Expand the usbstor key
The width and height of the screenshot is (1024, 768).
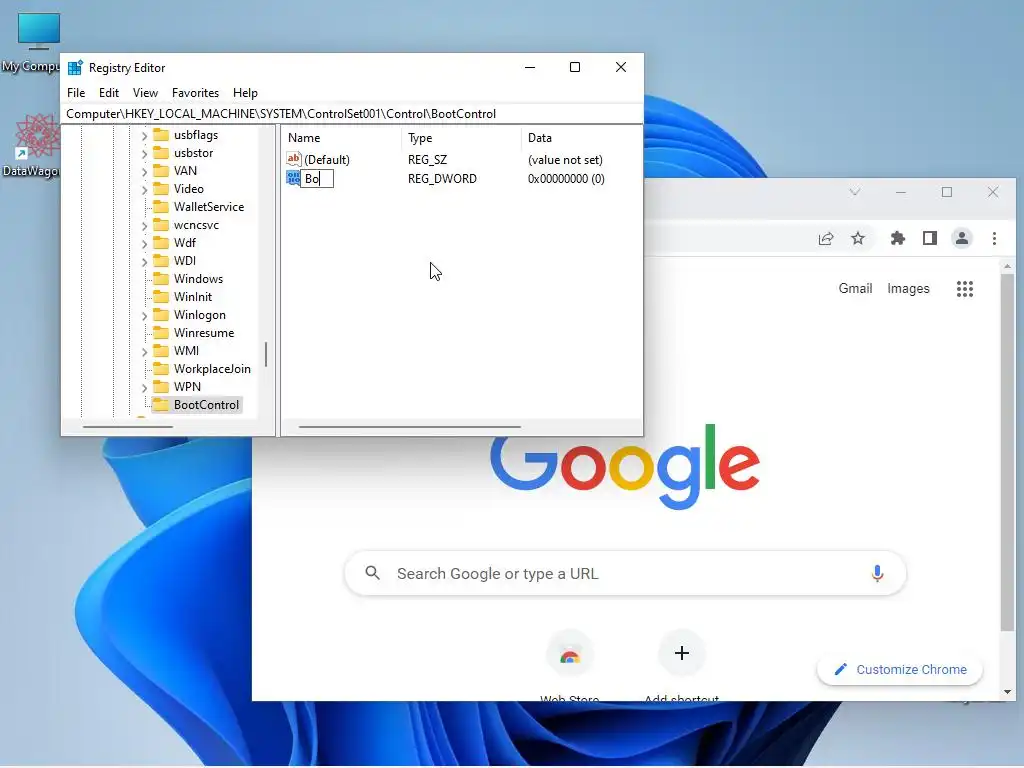point(144,153)
